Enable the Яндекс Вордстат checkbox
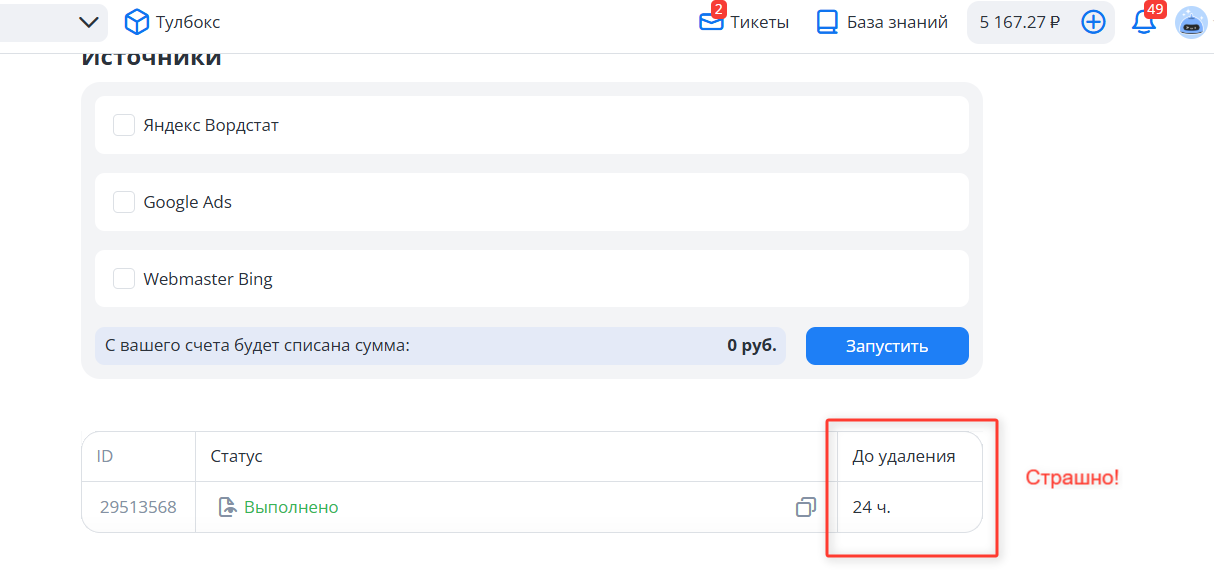 [x=124, y=125]
